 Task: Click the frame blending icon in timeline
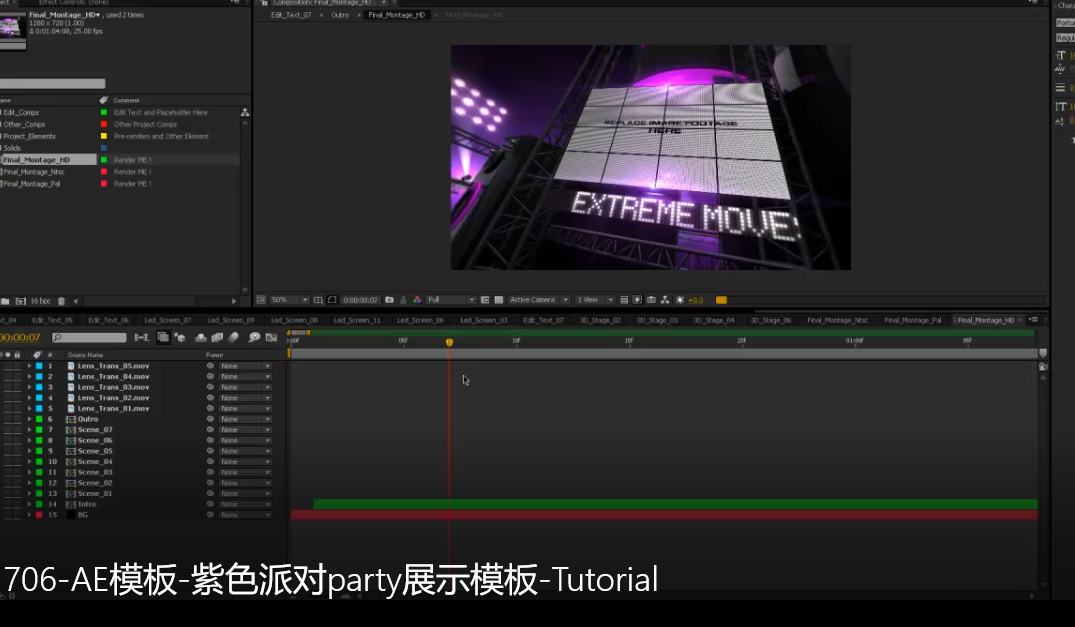pyautogui.click(x=217, y=337)
